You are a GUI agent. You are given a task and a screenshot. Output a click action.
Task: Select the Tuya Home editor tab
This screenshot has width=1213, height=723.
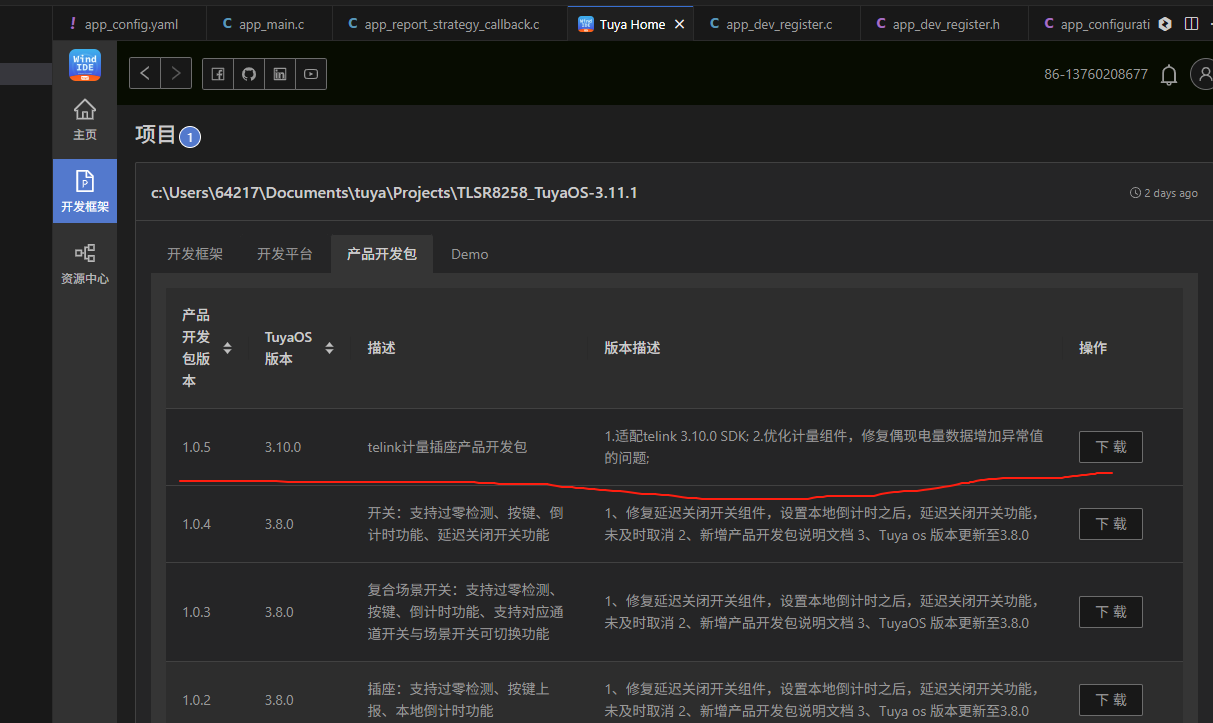coord(630,24)
